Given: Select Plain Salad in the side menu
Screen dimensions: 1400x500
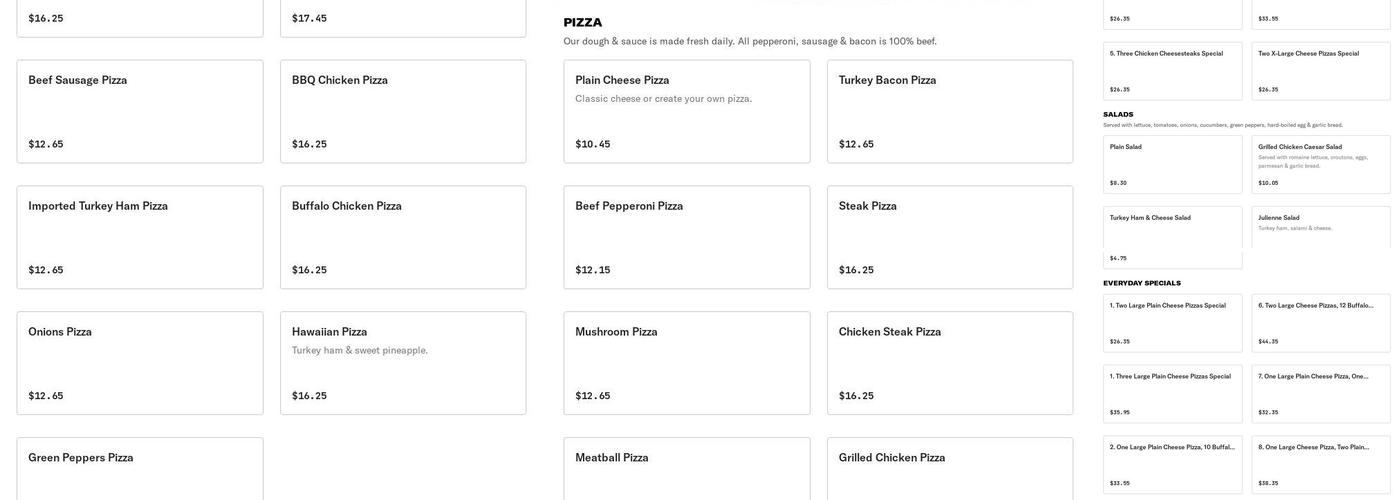Looking at the screenshot, I should click(x=1172, y=164).
